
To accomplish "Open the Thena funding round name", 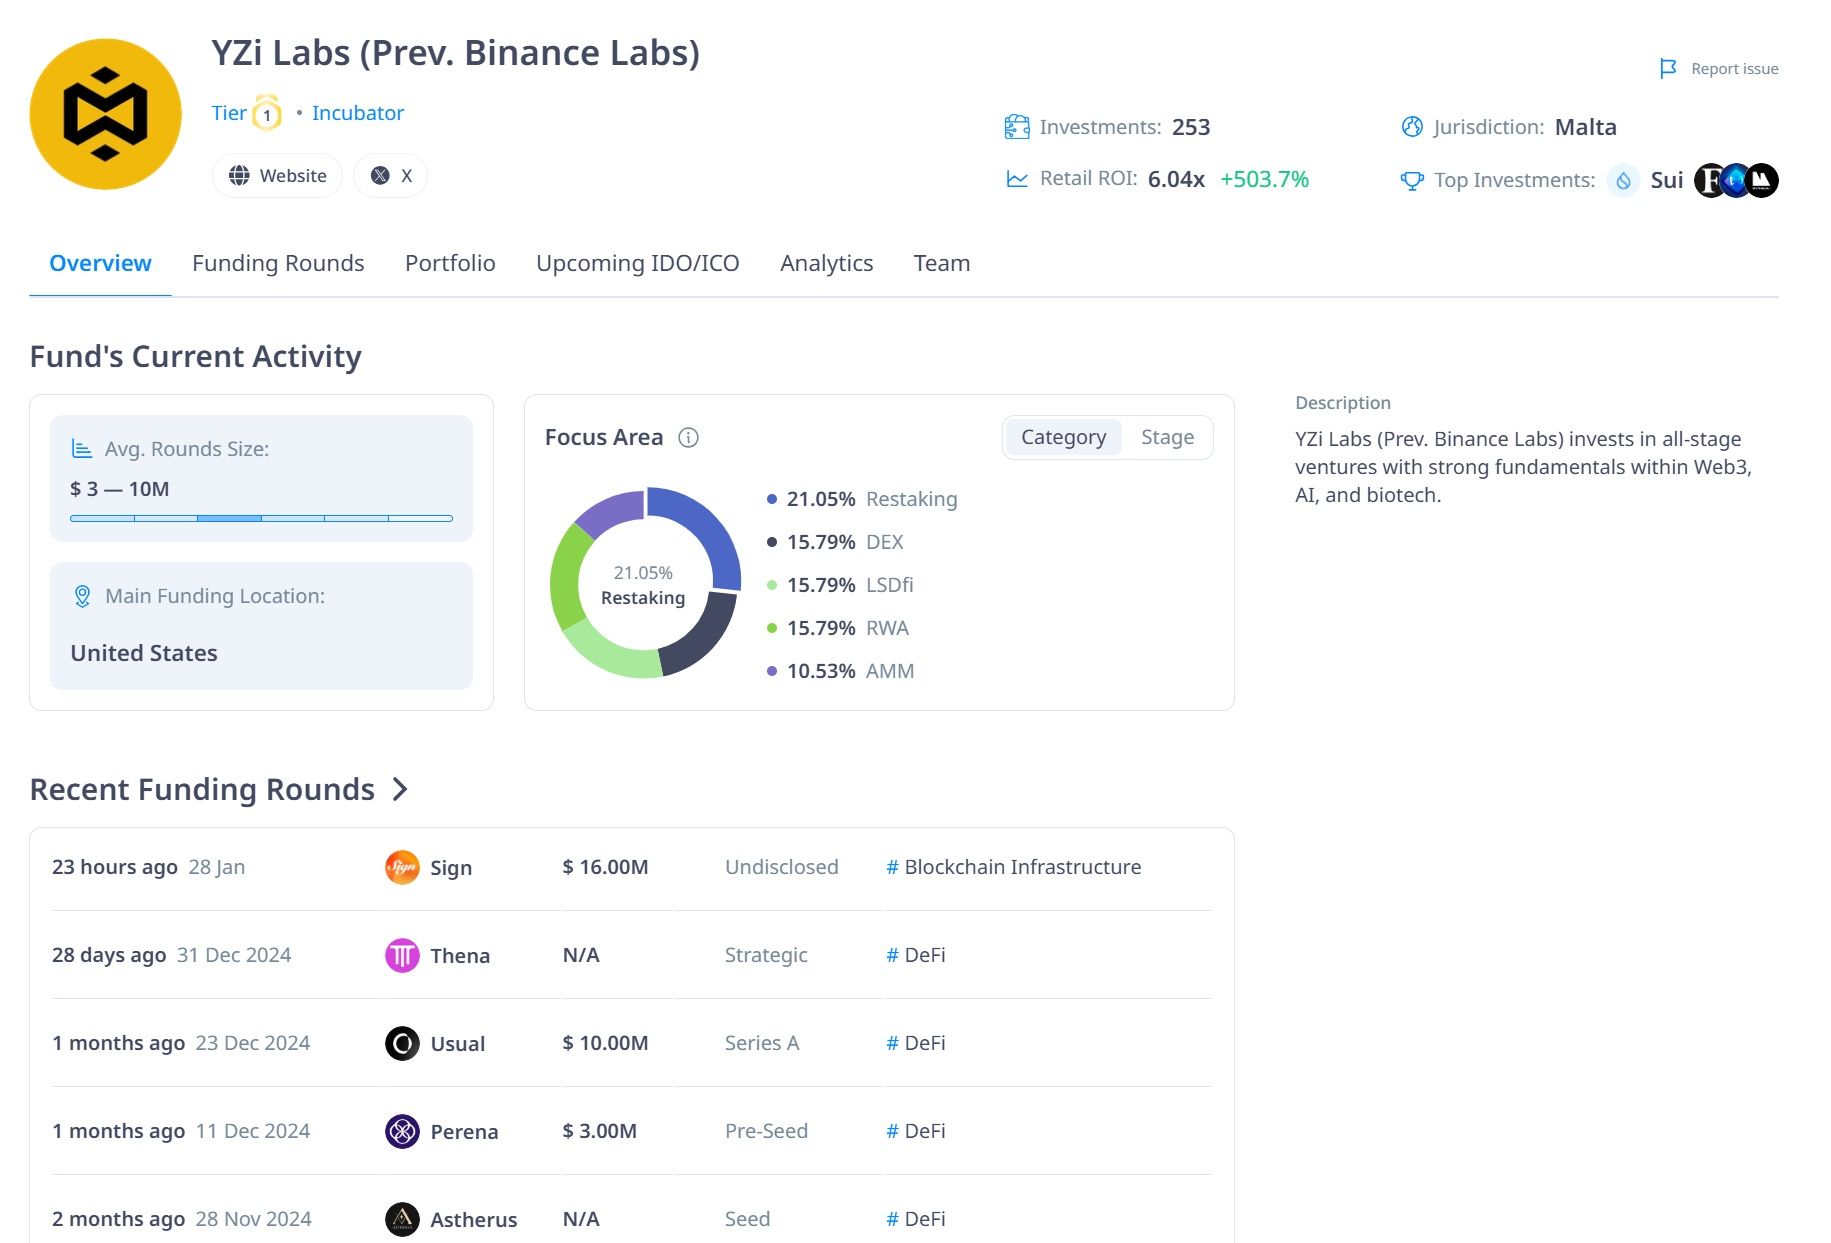I will point(460,956).
